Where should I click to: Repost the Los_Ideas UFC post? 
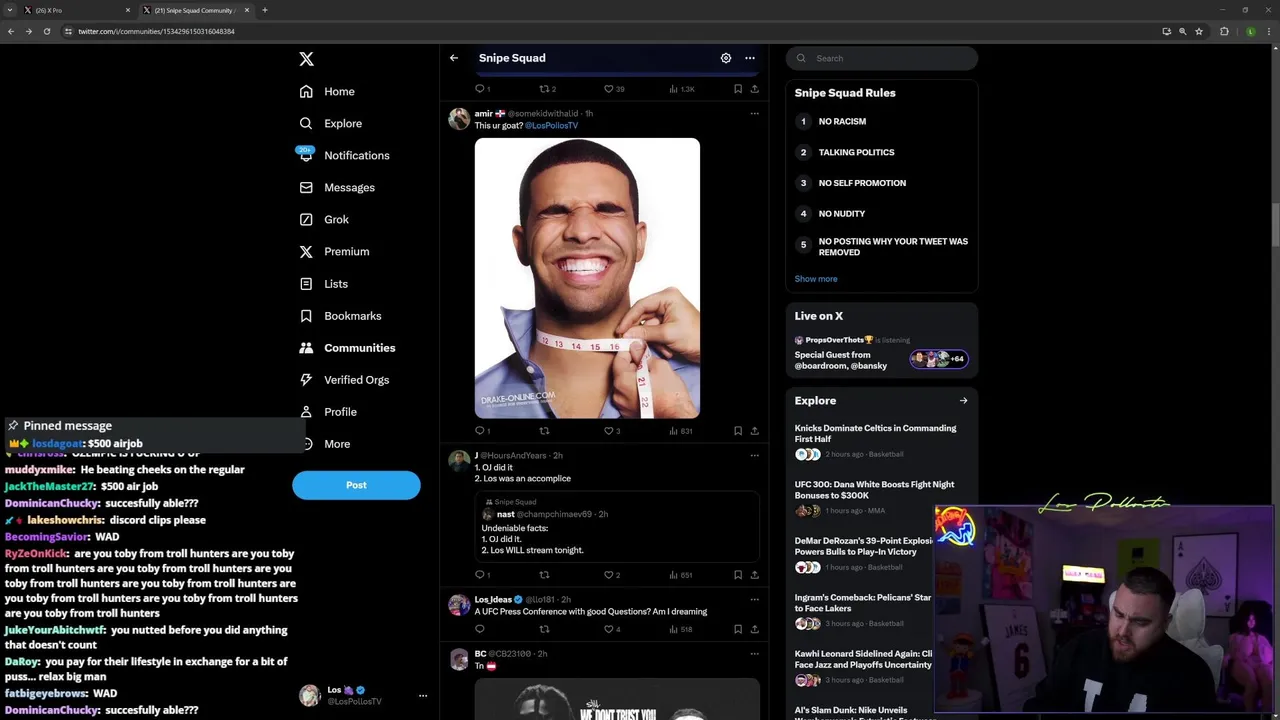coord(544,629)
